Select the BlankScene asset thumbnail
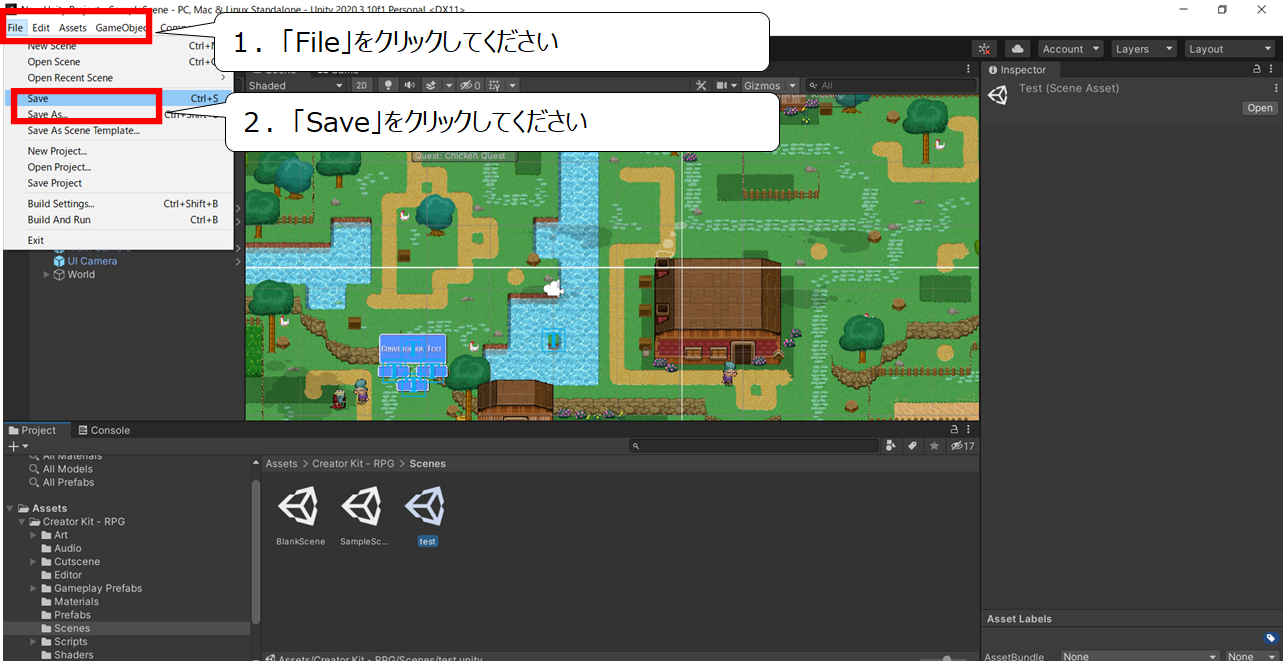The width and height of the screenshot is (1283, 661). pyautogui.click(x=298, y=507)
